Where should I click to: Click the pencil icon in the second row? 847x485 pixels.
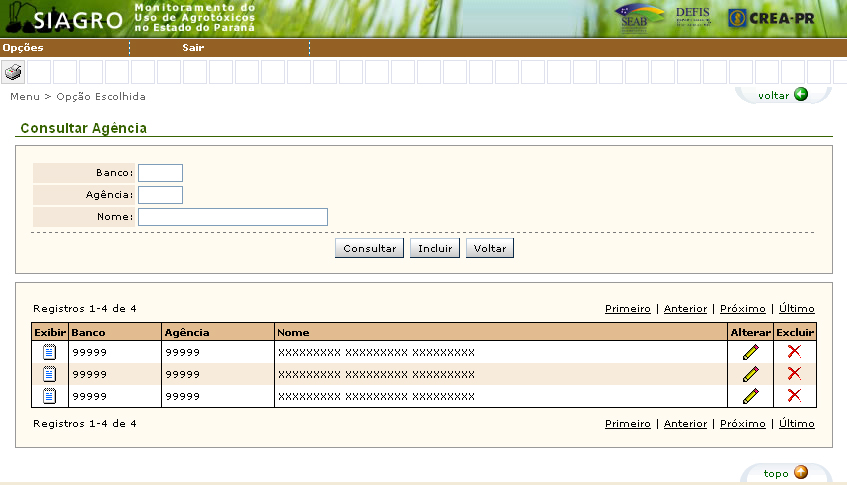(x=750, y=374)
